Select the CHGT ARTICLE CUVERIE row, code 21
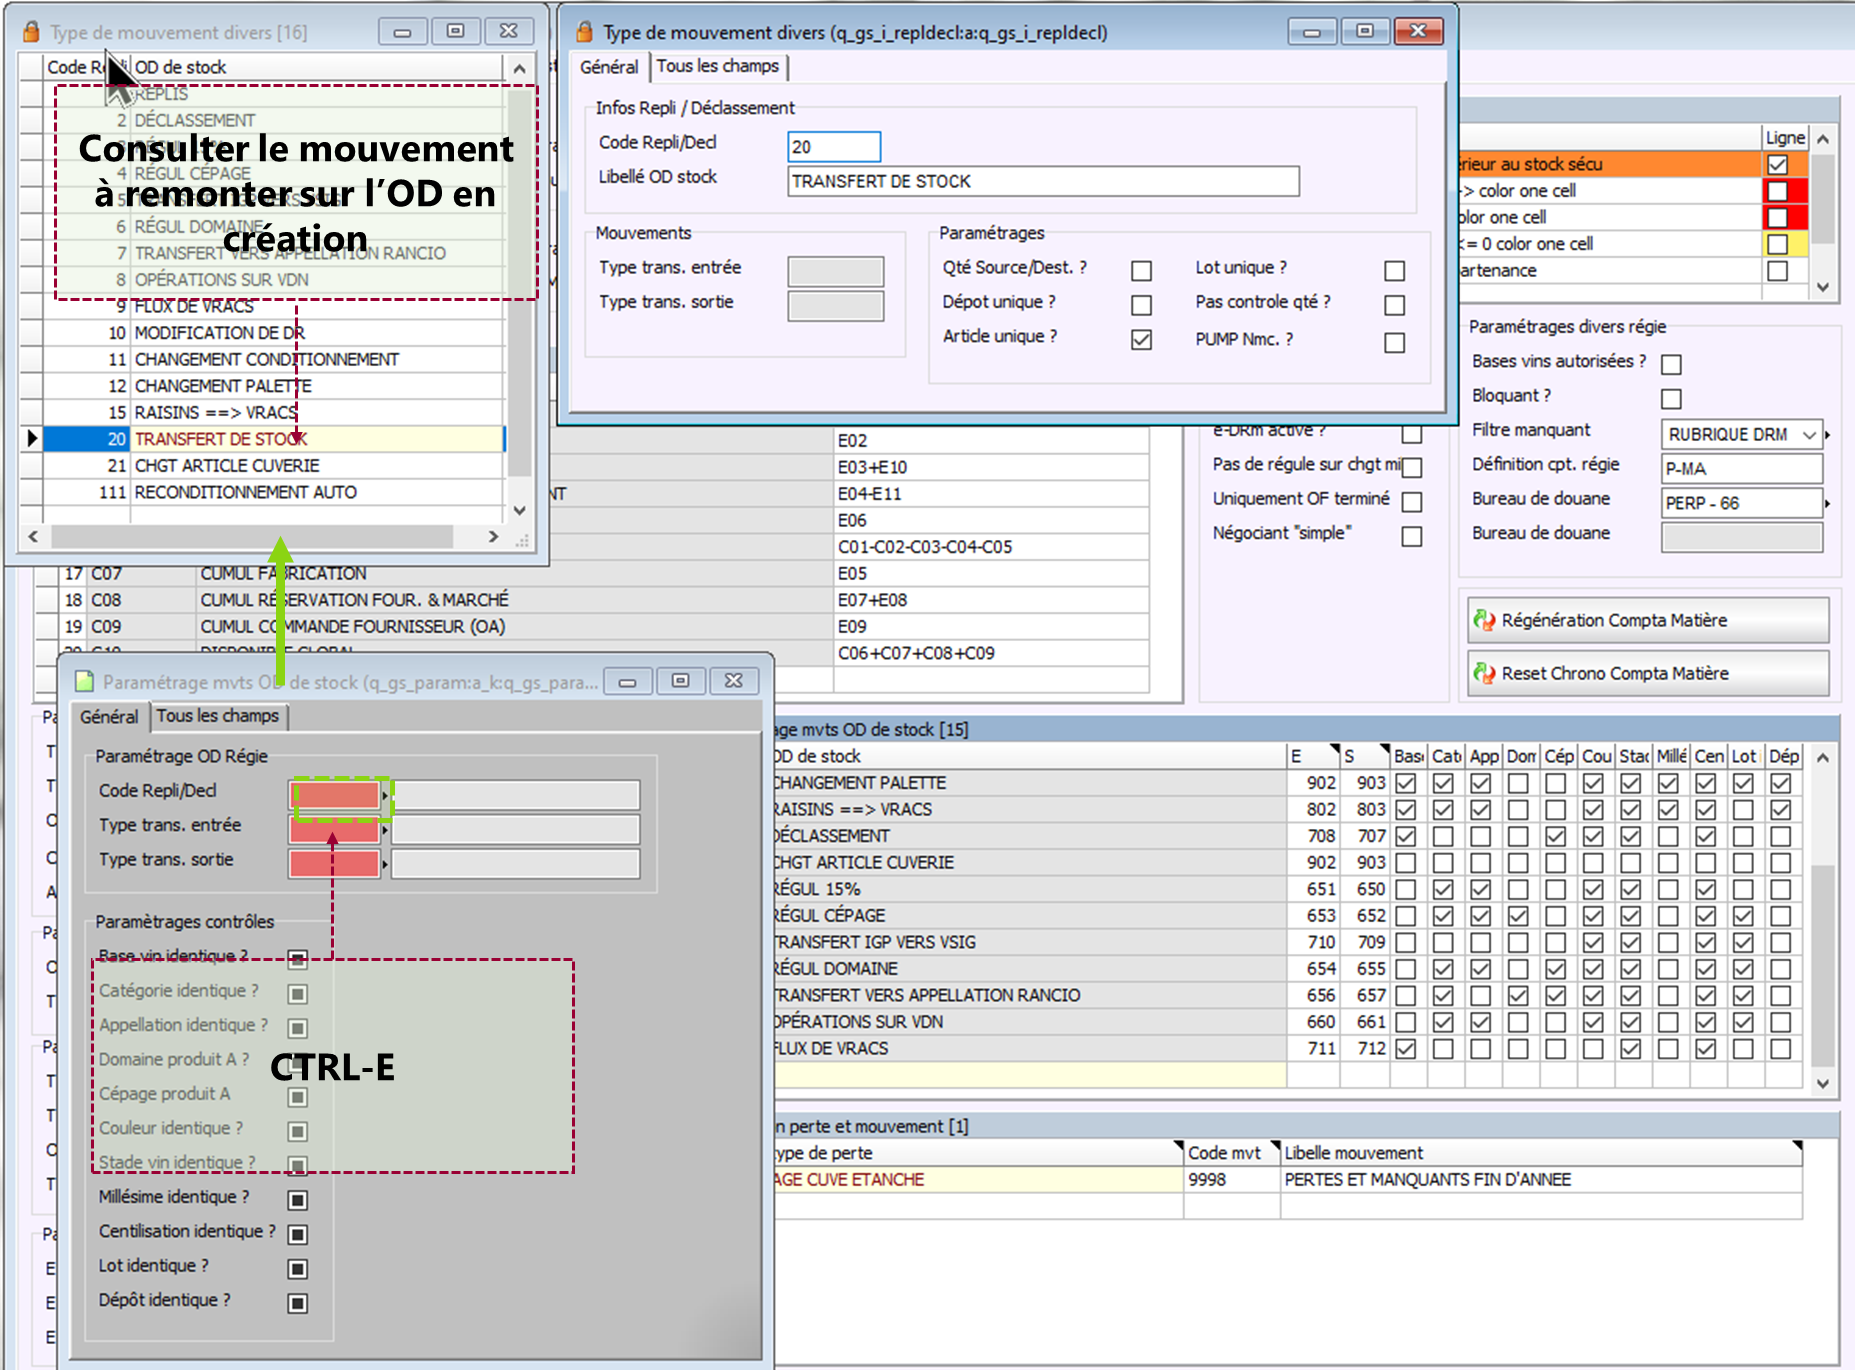Image resolution: width=1855 pixels, height=1370 pixels. [227, 466]
